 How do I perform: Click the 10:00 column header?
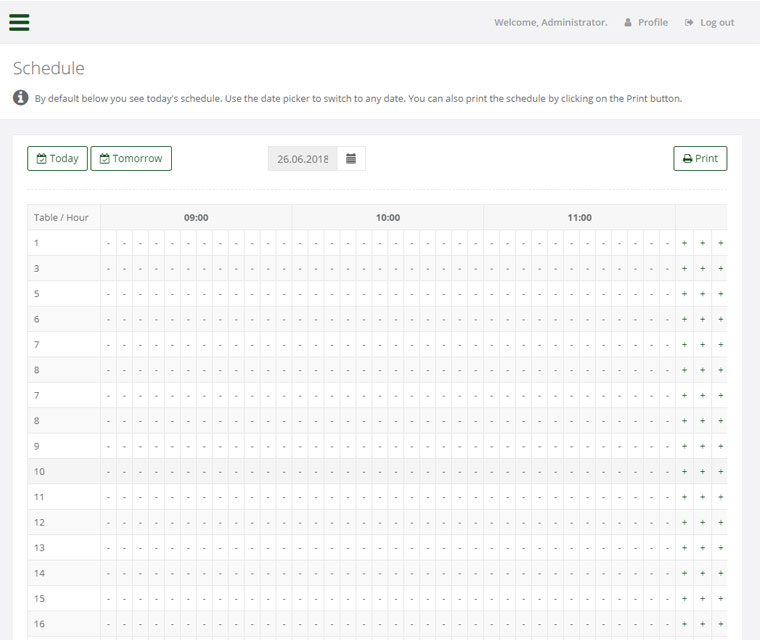point(388,218)
